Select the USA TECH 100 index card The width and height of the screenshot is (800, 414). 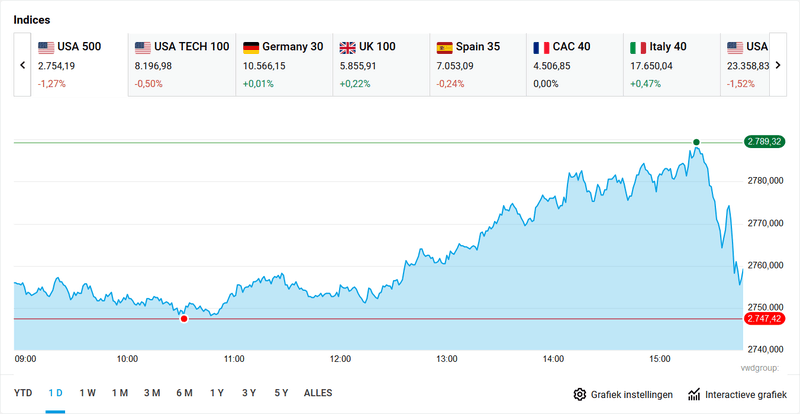181,65
